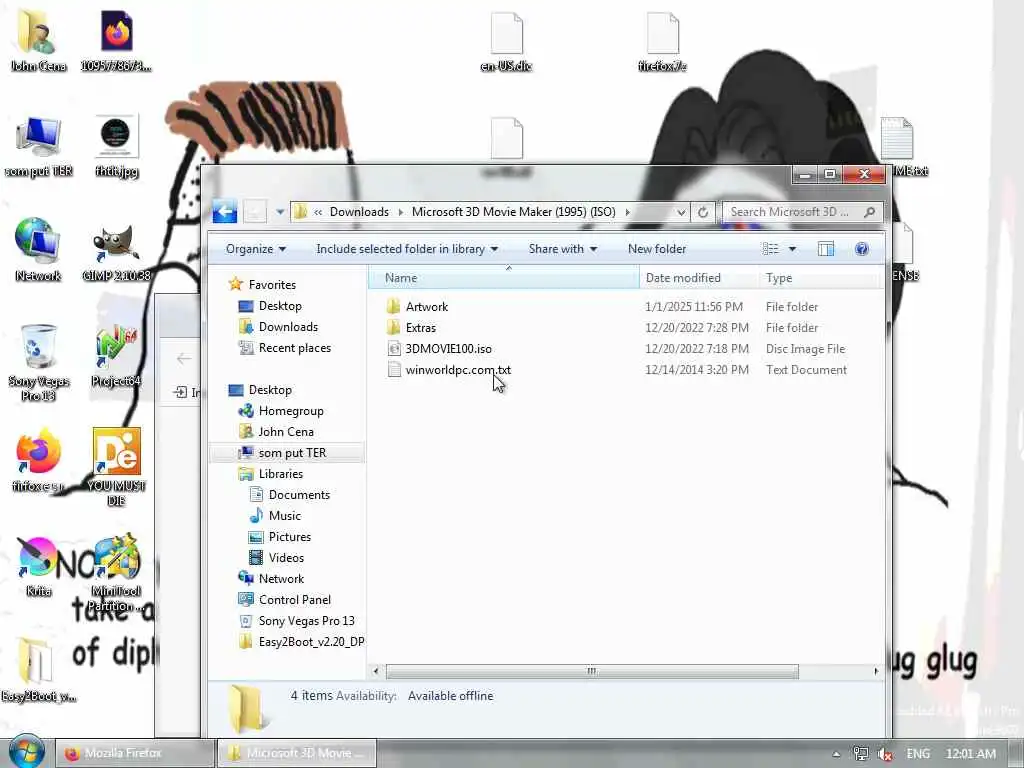Viewport: 1024px width, 768px height.
Task: Sort by the Name column
Action: click(504, 278)
